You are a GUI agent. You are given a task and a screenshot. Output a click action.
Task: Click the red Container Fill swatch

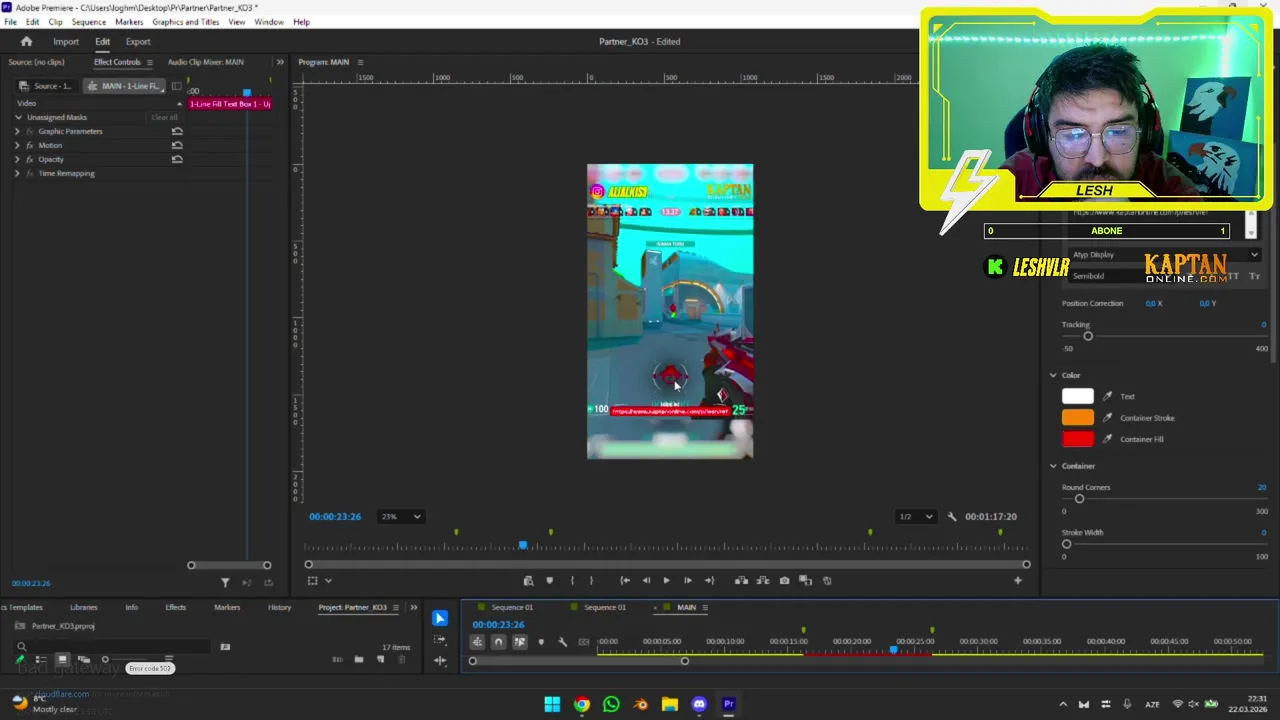(x=1077, y=439)
